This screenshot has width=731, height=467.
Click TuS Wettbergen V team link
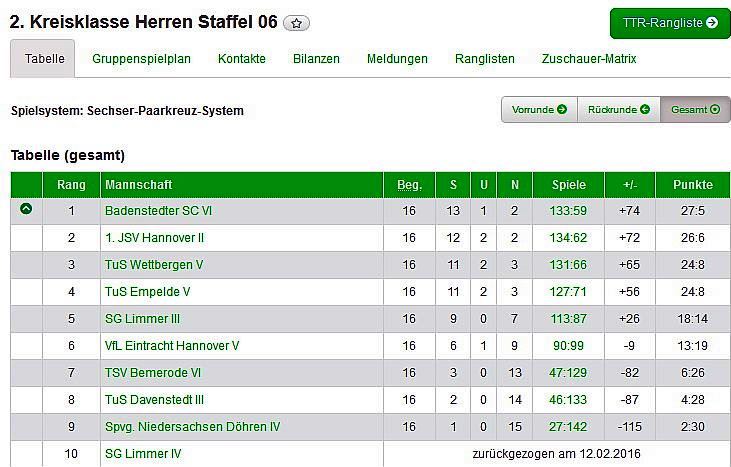pos(154,265)
